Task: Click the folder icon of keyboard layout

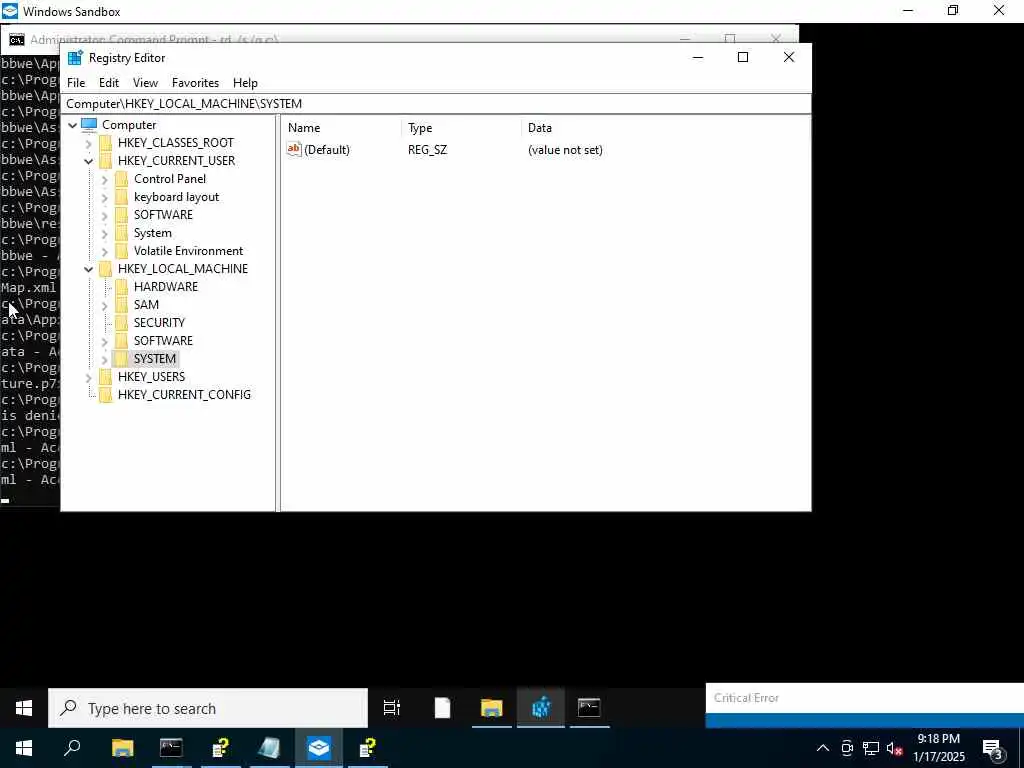Action: click(121, 197)
